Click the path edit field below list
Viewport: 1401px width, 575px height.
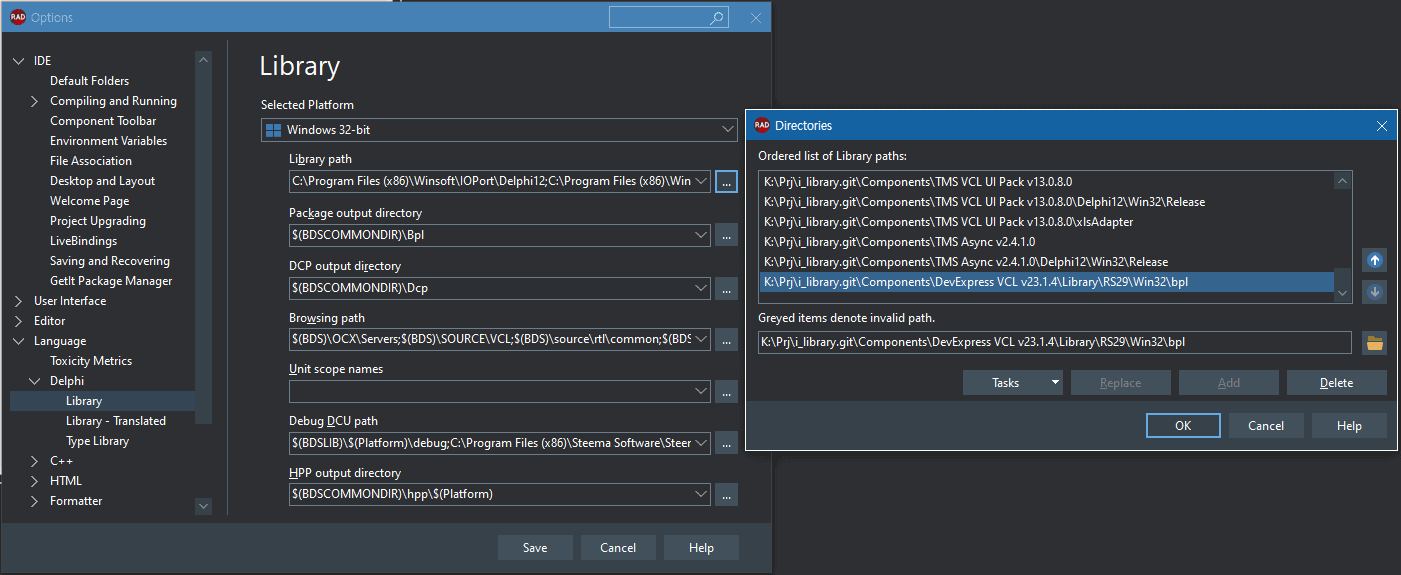pyautogui.click(x=1053, y=343)
